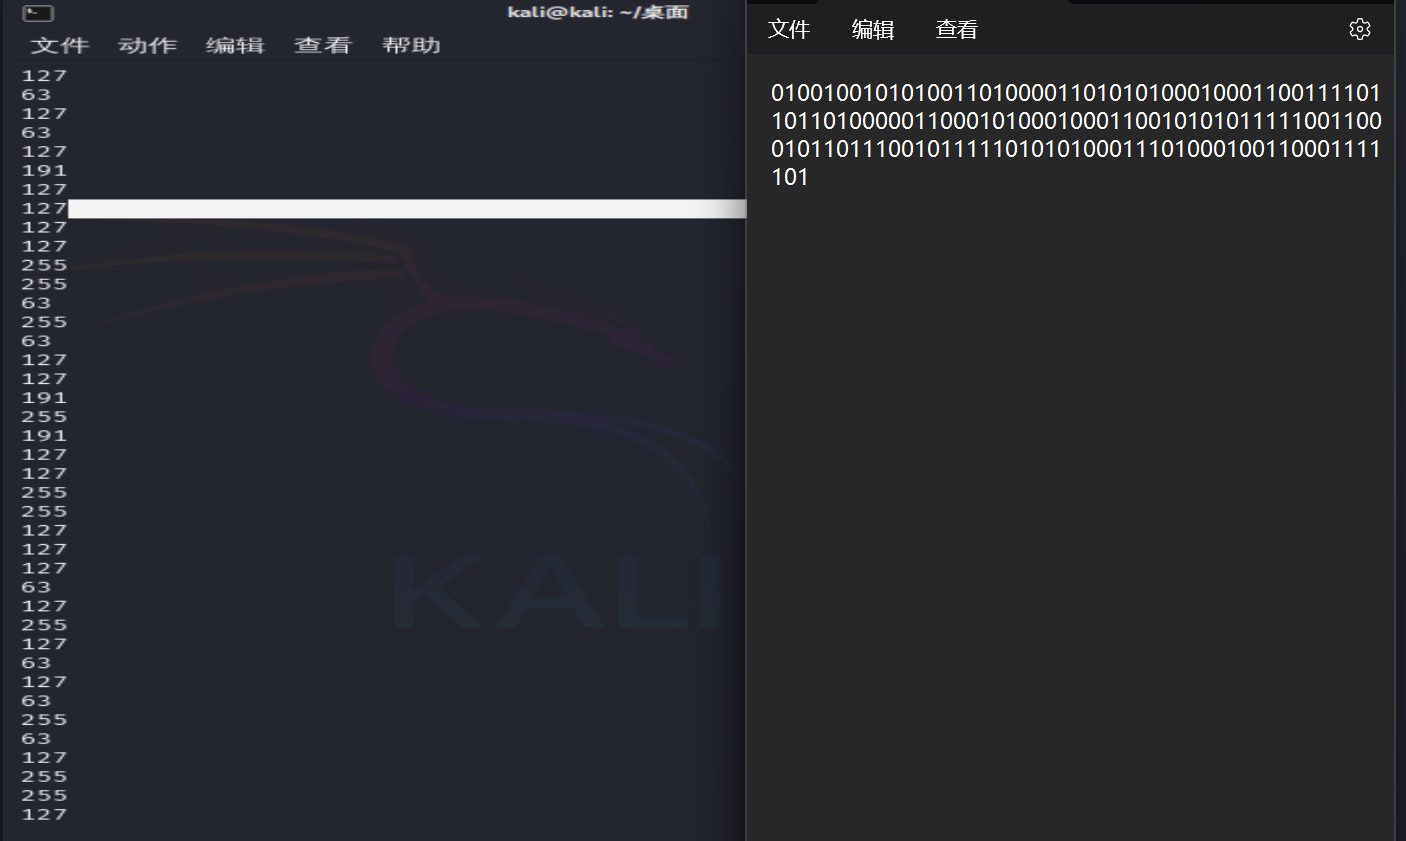The width and height of the screenshot is (1406, 841).
Task: Click the second line of binary text in Notepad
Action: click(1075, 121)
